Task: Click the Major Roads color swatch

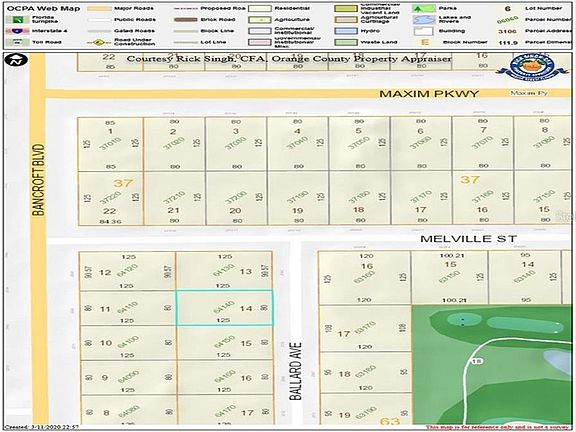Action: click(x=99, y=8)
